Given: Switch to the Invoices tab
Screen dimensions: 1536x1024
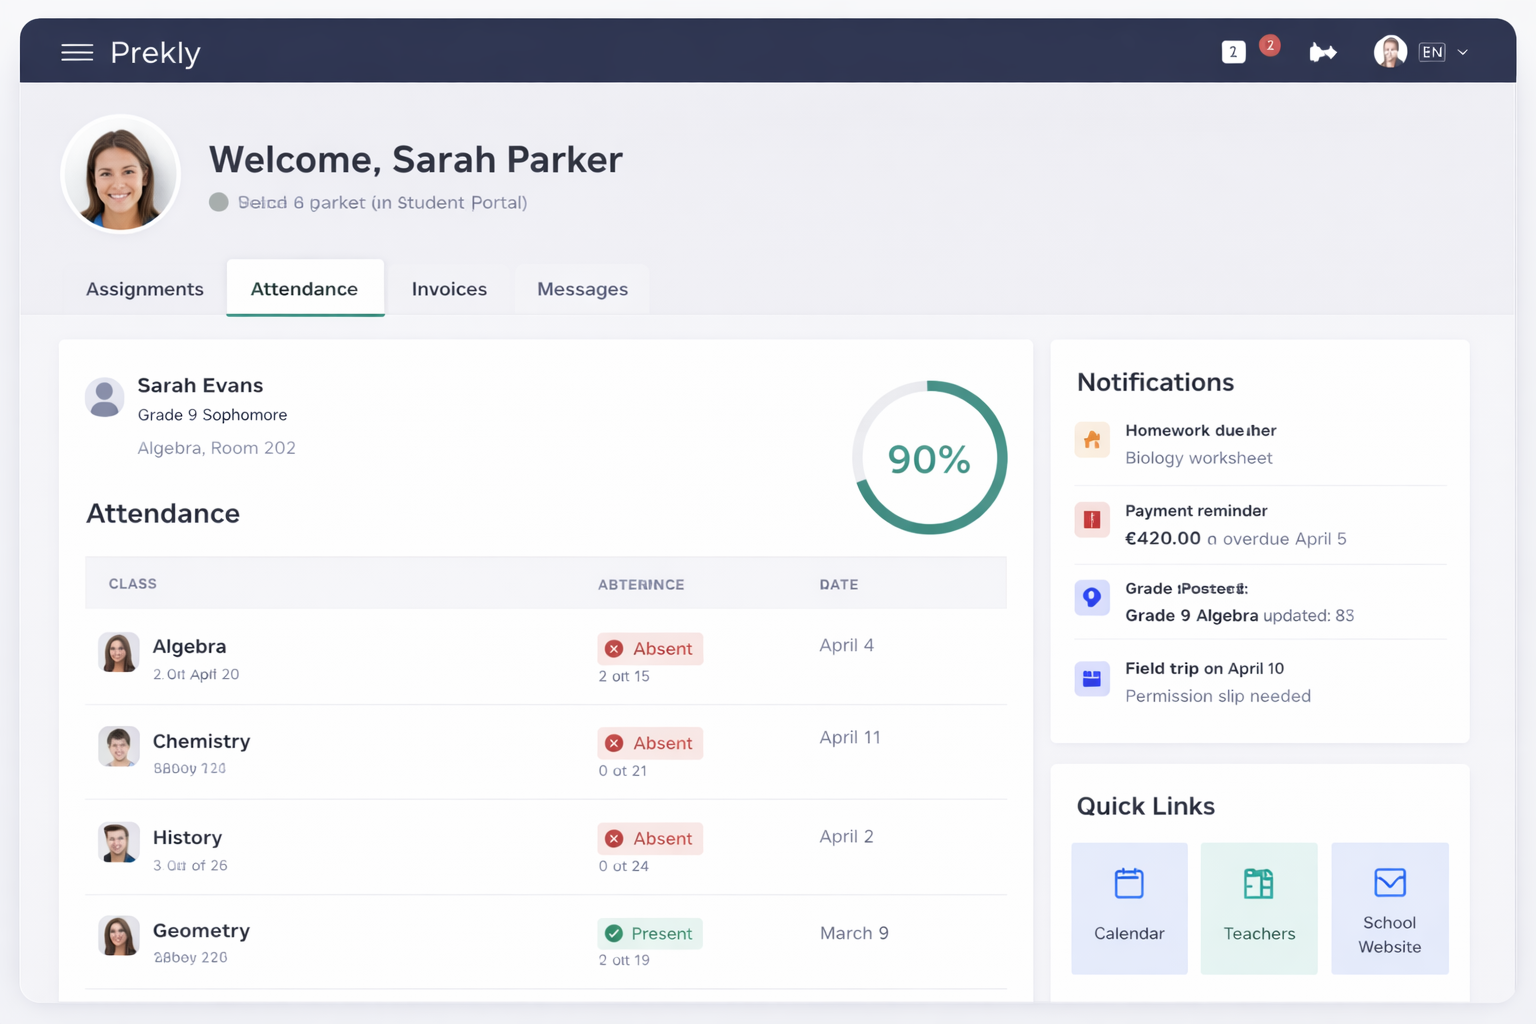Looking at the screenshot, I should click(x=449, y=289).
